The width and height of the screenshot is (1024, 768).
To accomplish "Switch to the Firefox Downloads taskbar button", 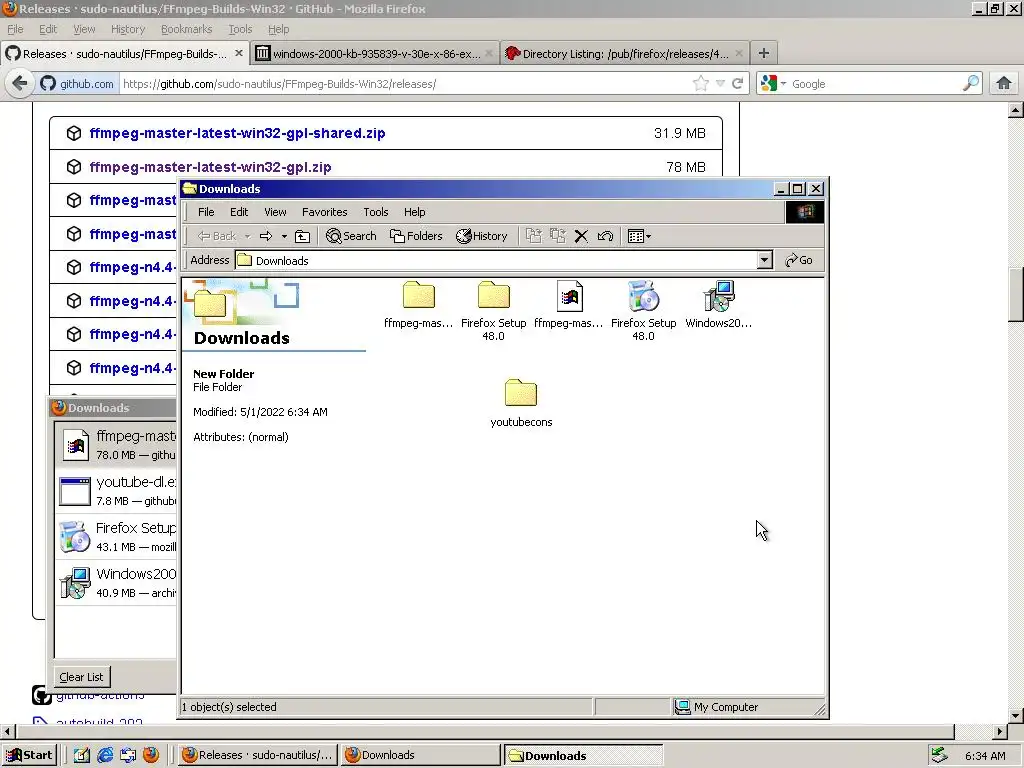I will point(421,756).
